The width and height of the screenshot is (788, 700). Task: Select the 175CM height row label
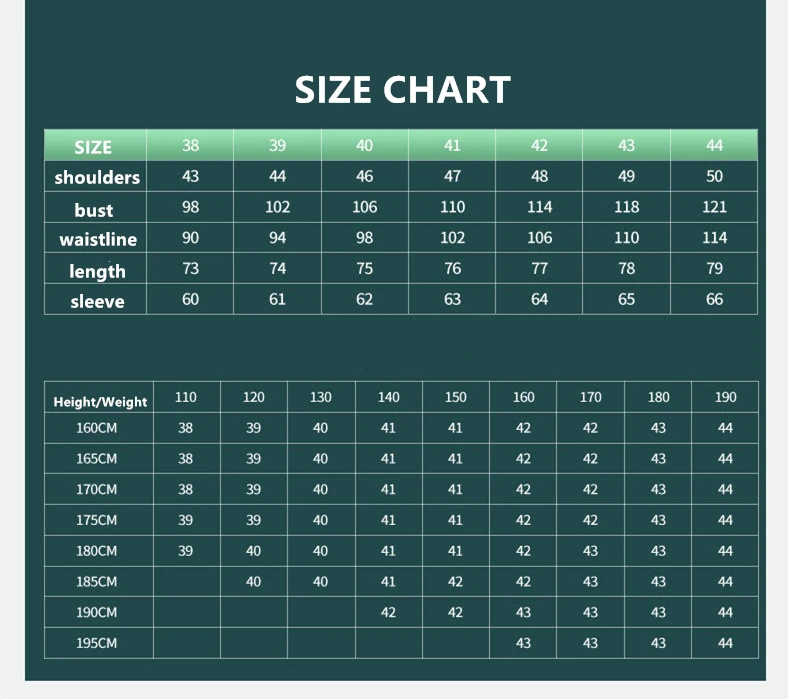point(97,520)
